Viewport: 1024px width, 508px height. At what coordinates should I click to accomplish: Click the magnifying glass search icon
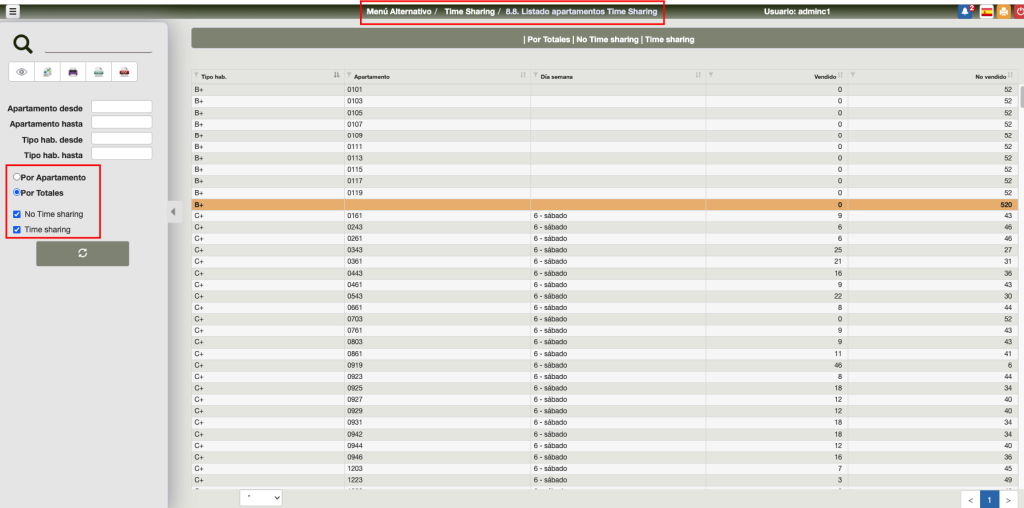[23, 44]
